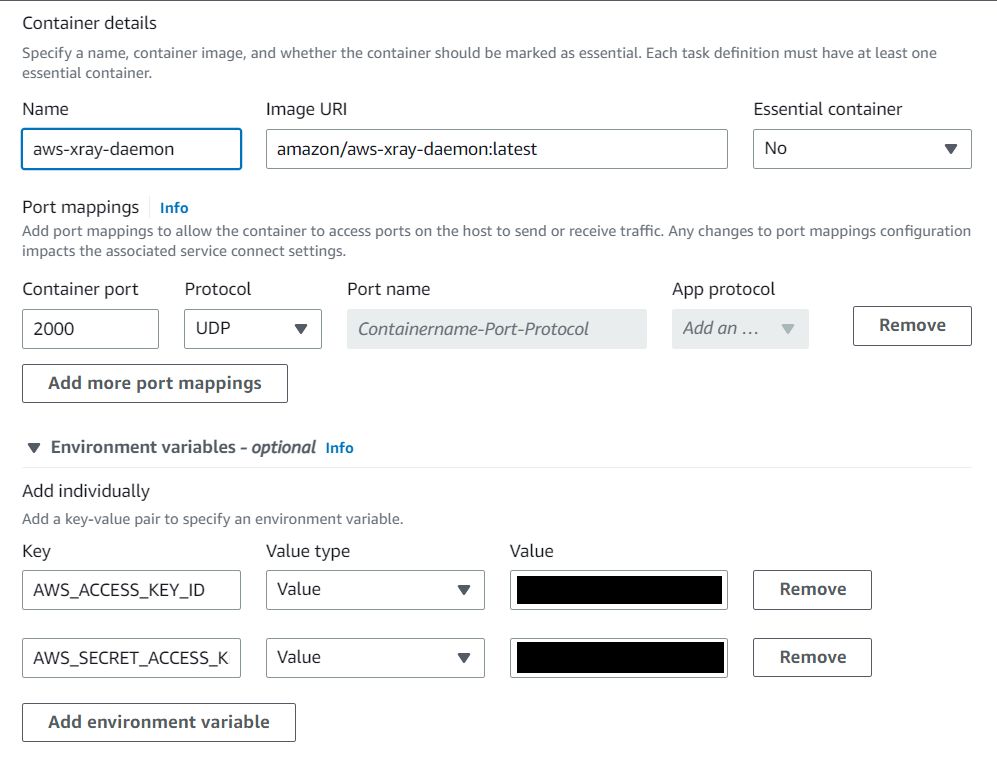Click the container Name input field
997x767 pixels.
(131, 149)
